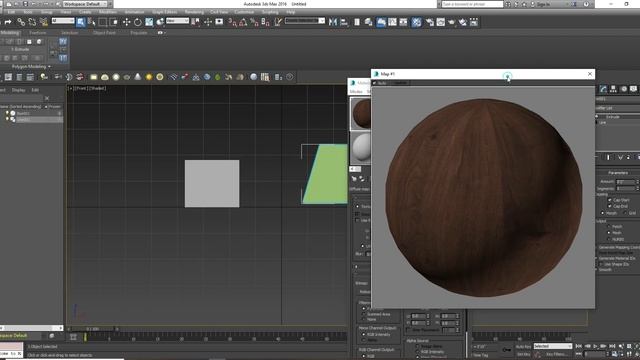Click the Align tool icon

tap(344, 22)
